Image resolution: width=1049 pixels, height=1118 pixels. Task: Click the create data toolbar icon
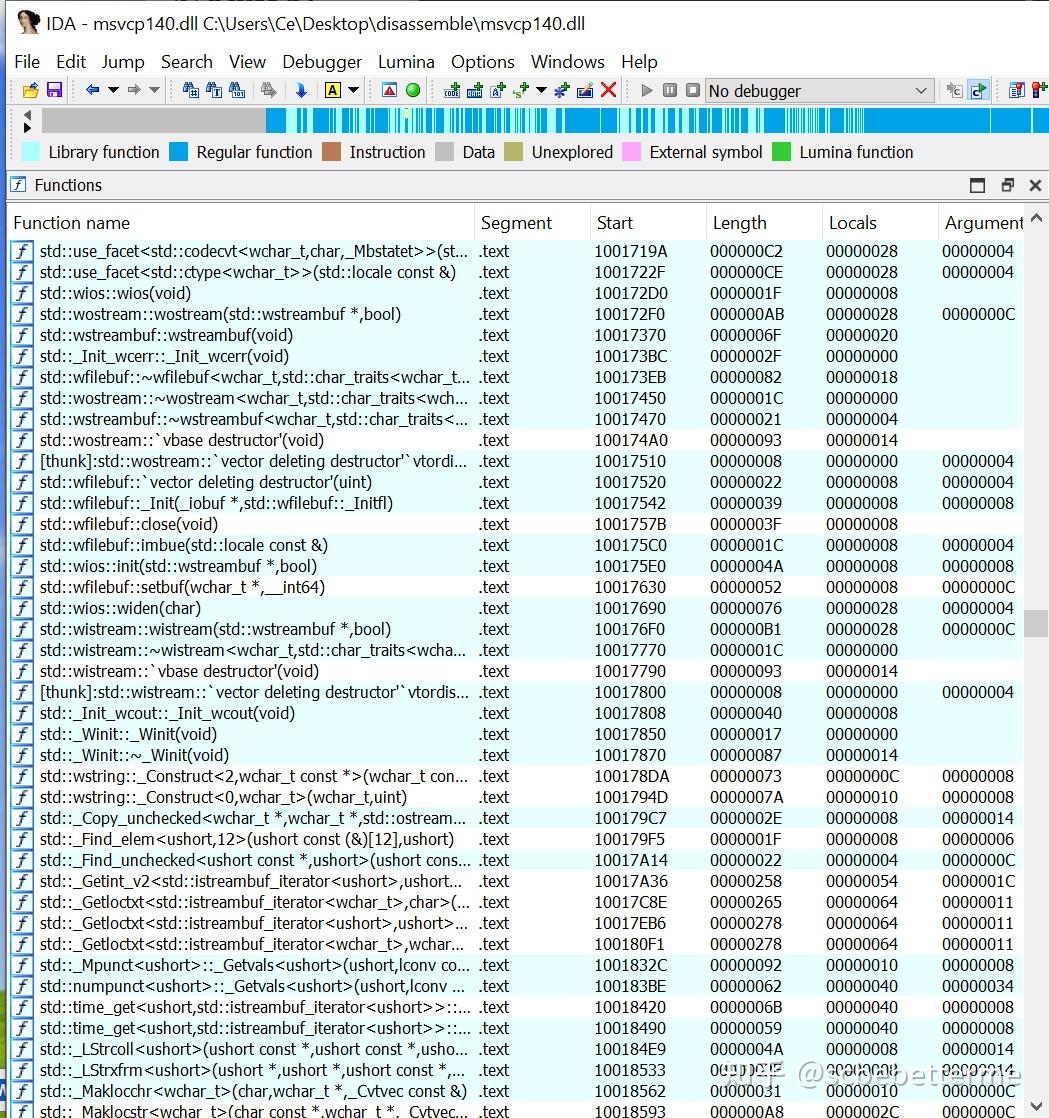pos(475,91)
